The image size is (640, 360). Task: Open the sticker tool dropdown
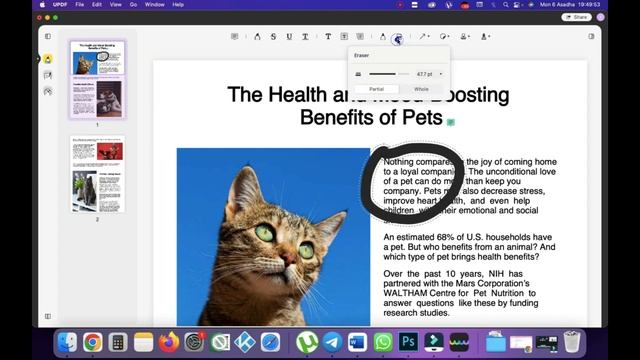point(444,36)
